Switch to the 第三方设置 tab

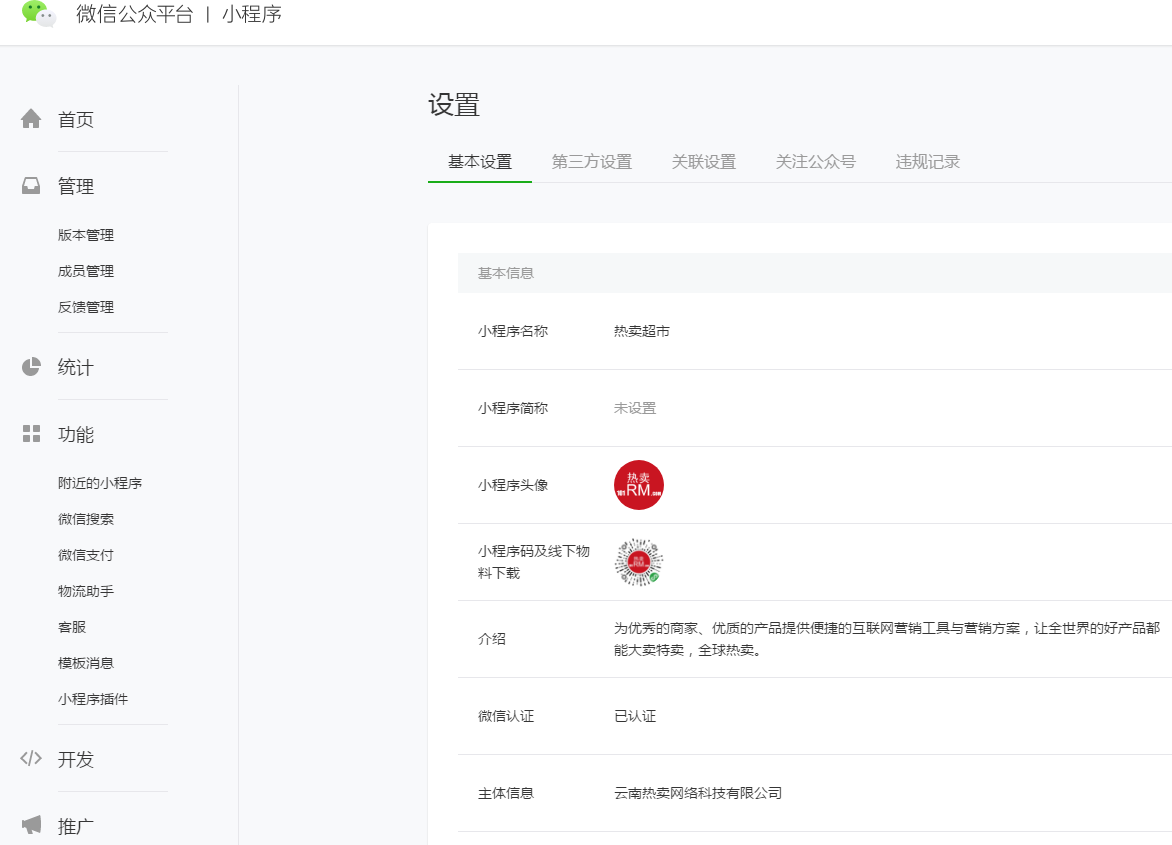(592, 161)
